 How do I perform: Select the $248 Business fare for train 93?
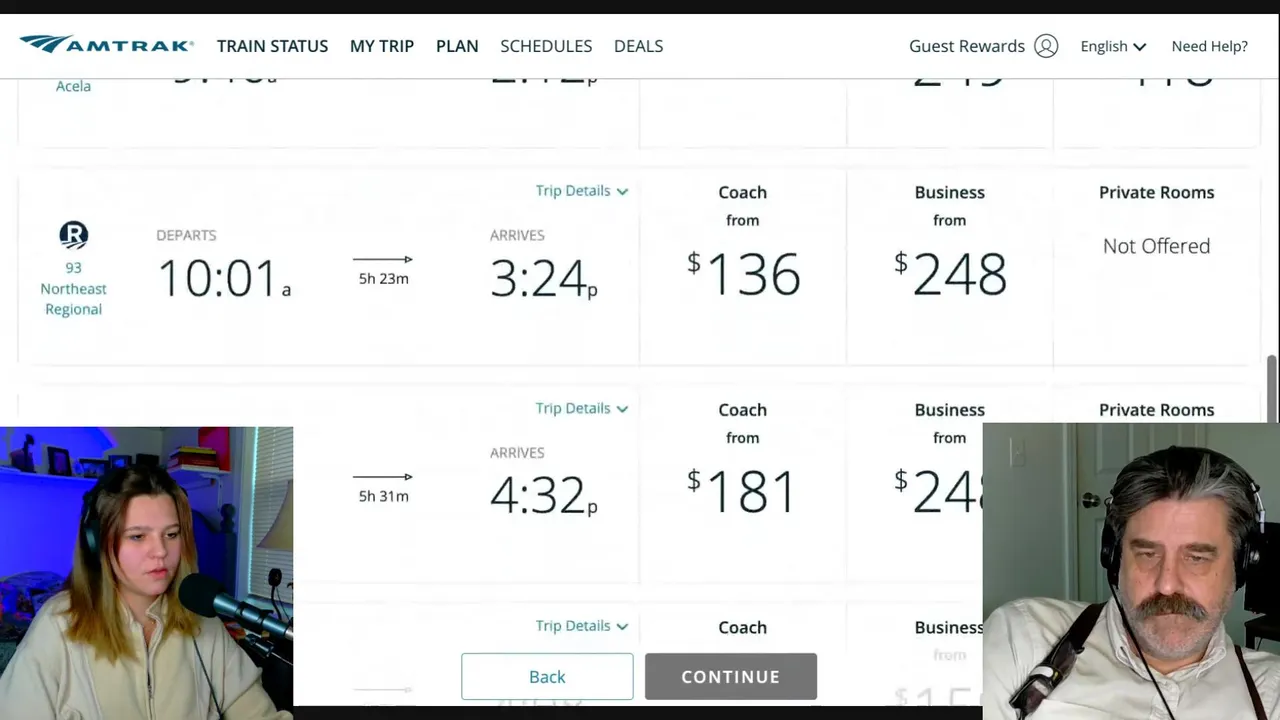[x=950, y=274]
